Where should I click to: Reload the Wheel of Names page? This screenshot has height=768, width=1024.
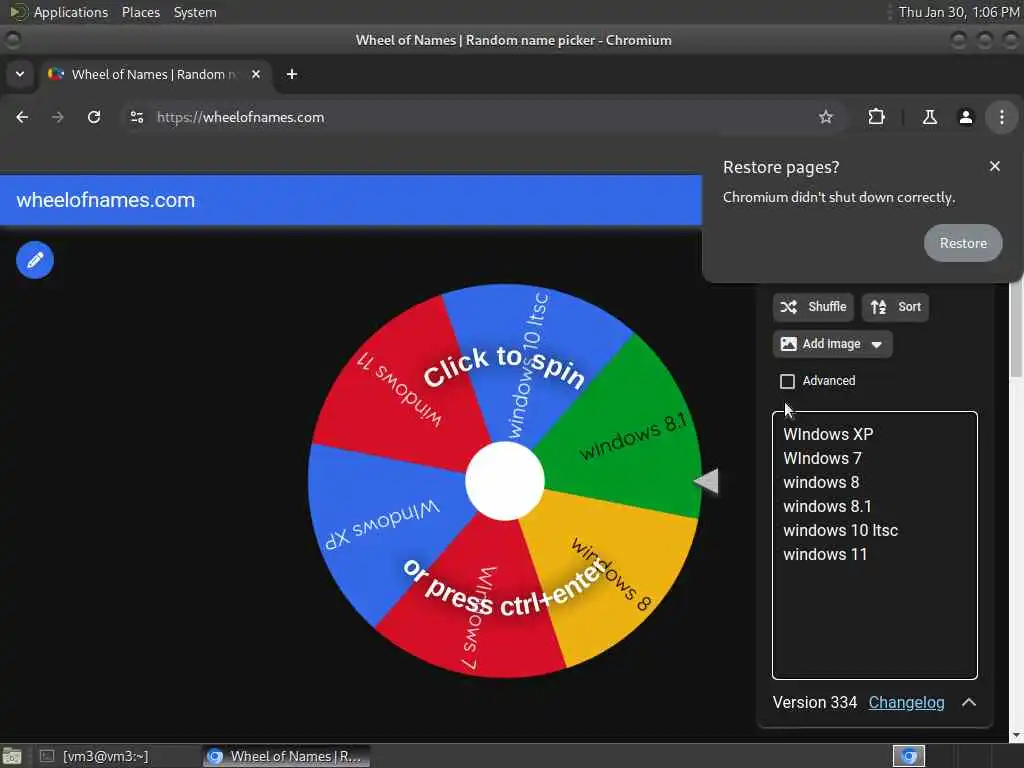coord(94,117)
